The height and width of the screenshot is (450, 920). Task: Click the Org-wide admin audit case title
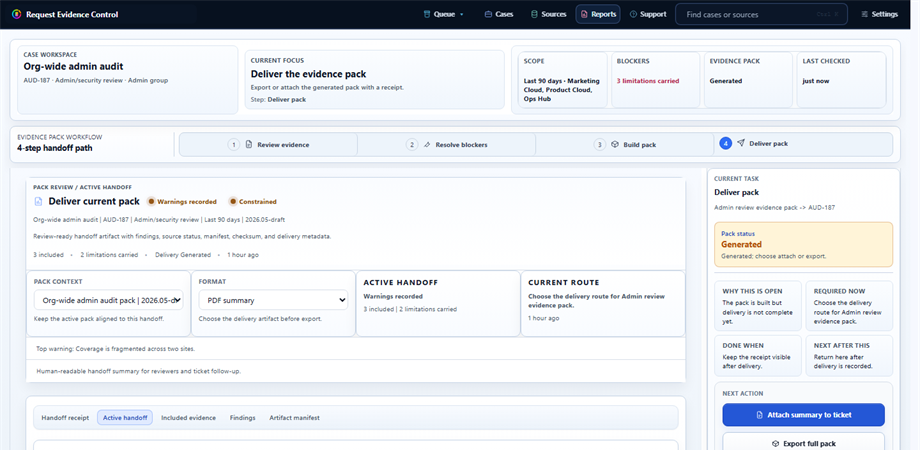click(73, 66)
